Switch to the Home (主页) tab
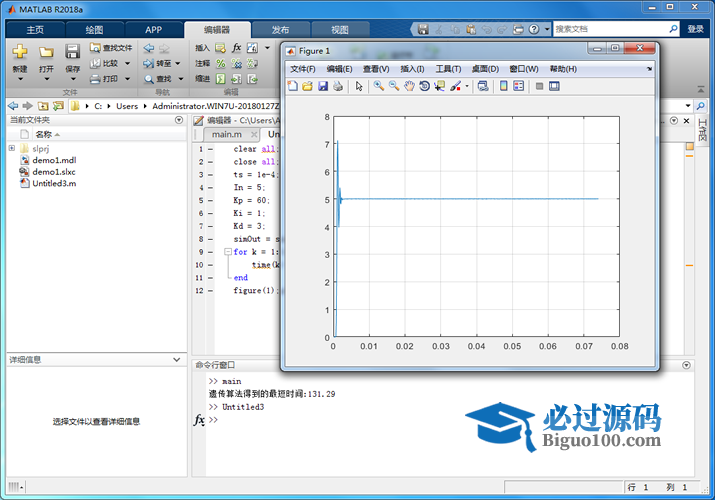Viewport: 715px width, 500px height. [35, 30]
